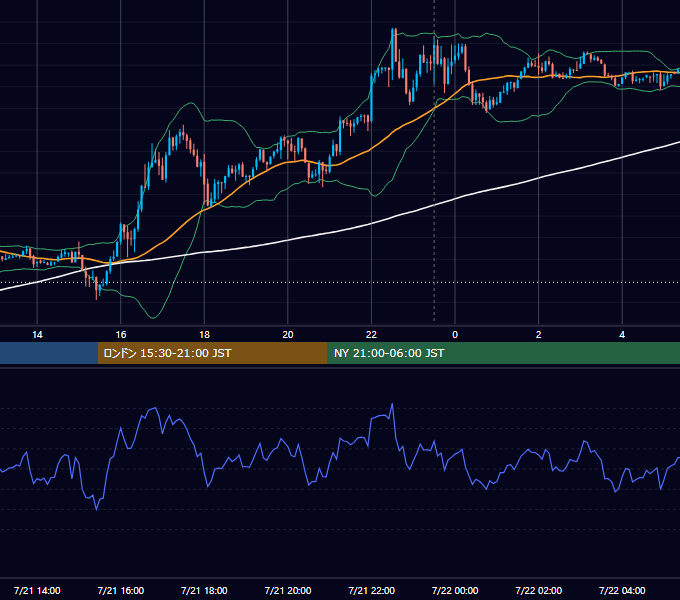Screen dimensions: 680x600
Task: Click the '22' hour label on price chart axis
Action: coord(371,335)
